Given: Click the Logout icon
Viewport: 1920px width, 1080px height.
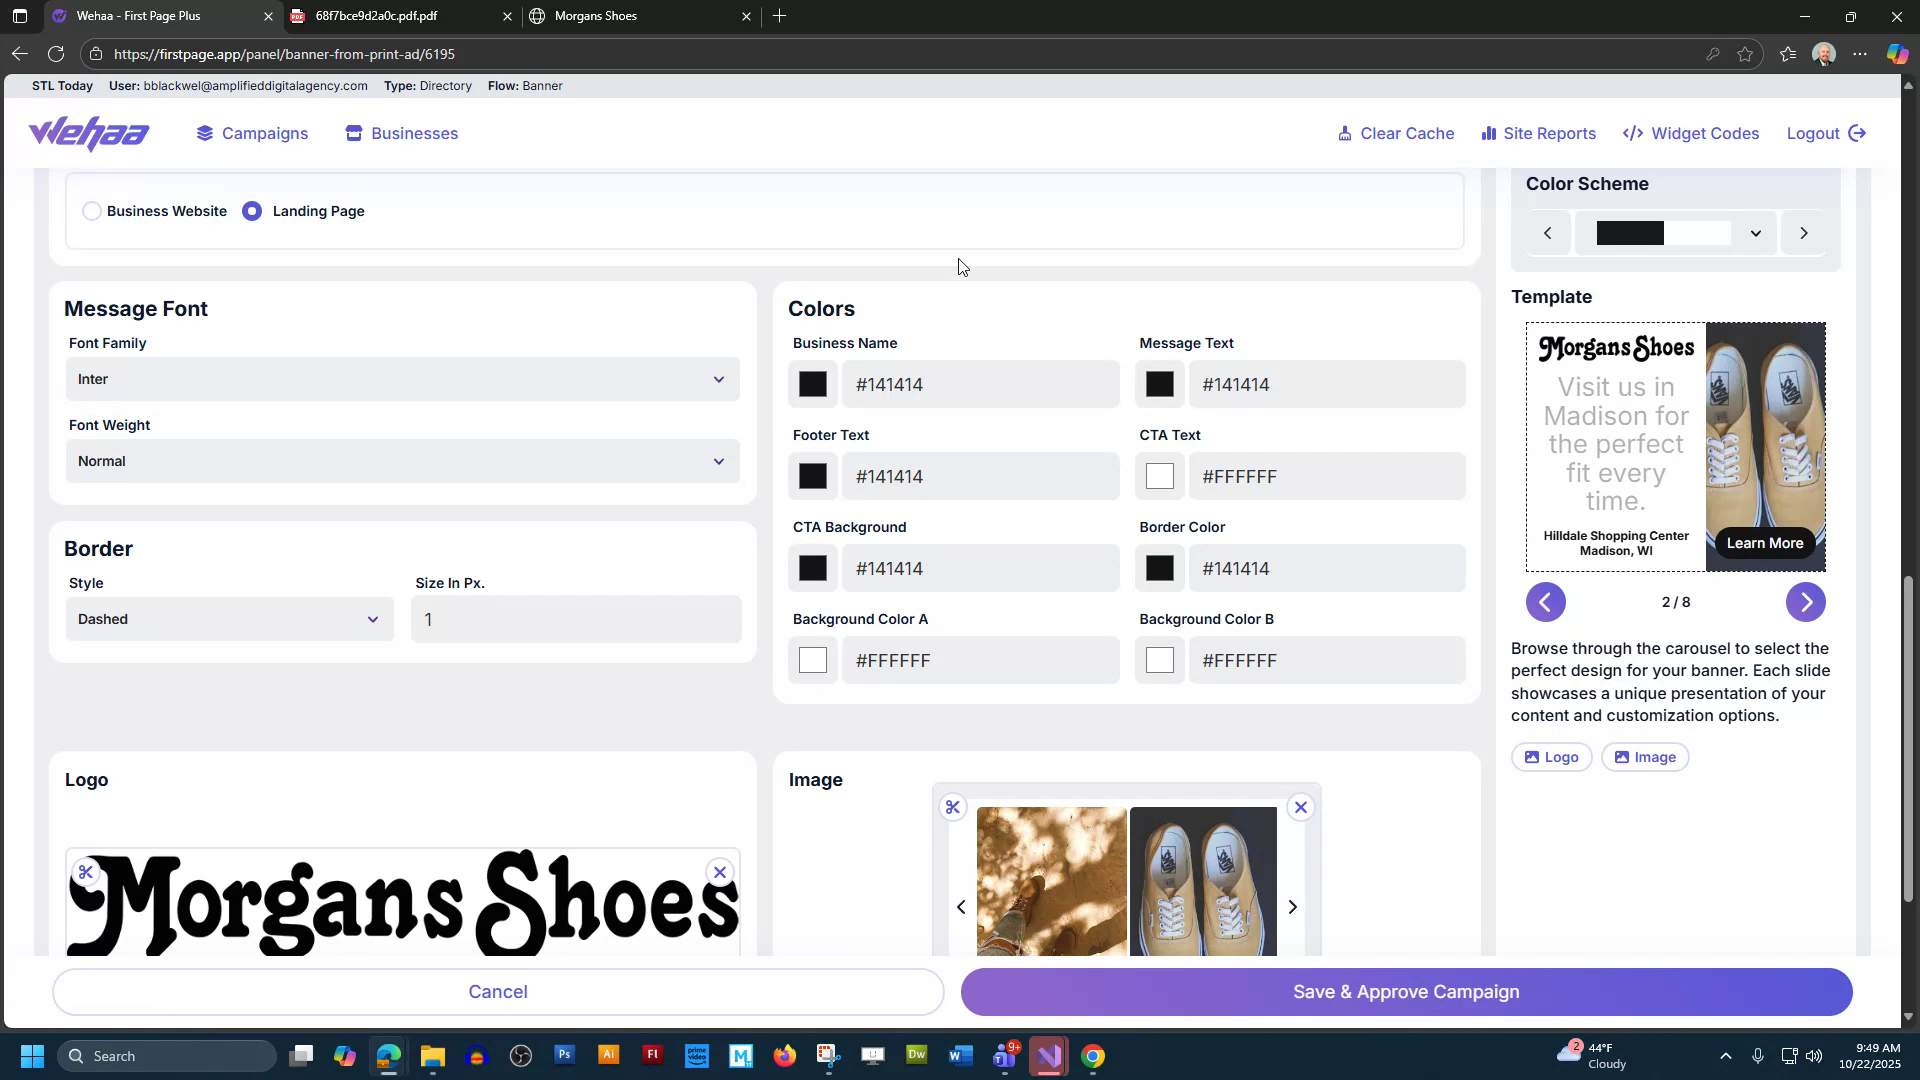Looking at the screenshot, I should click(x=1857, y=133).
